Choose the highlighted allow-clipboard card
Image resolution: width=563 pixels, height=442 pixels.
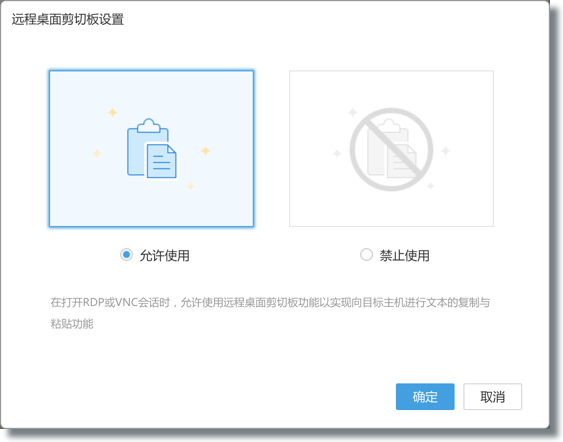[151, 149]
